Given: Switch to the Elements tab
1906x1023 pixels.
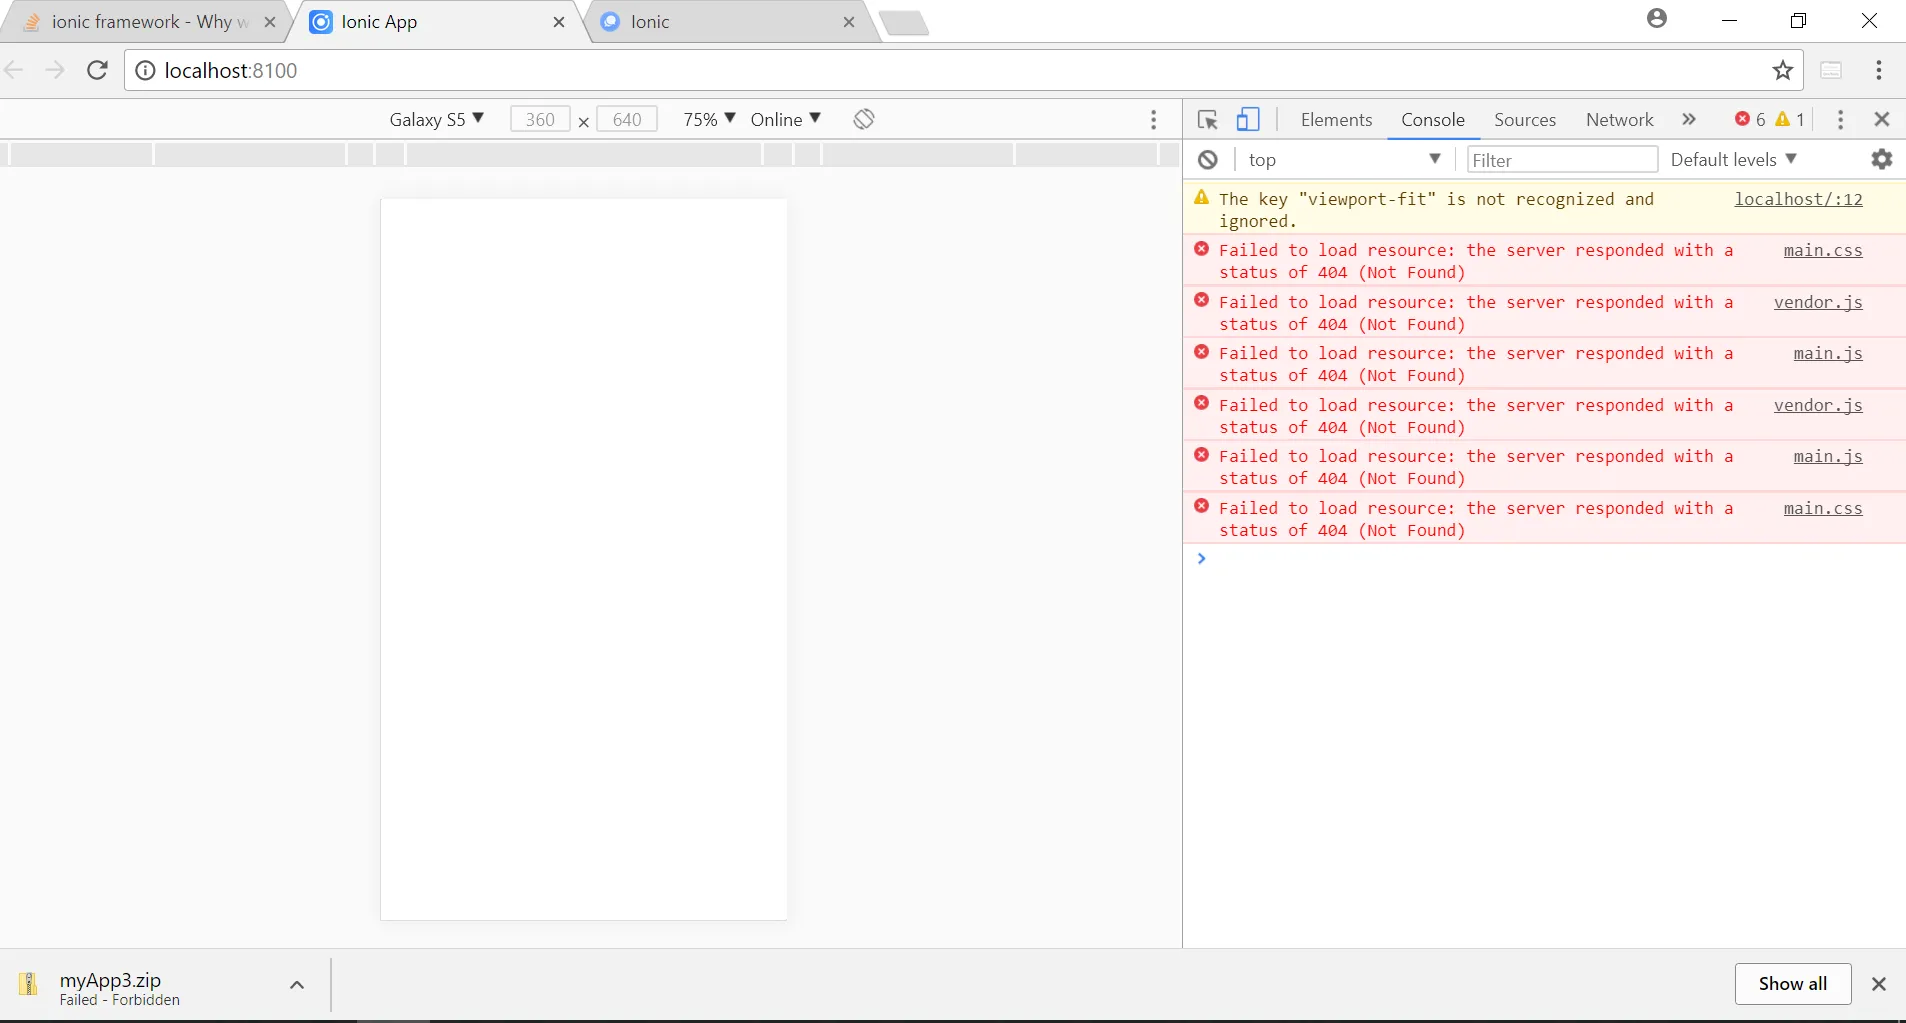Looking at the screenshot, I should [1336, 120].
